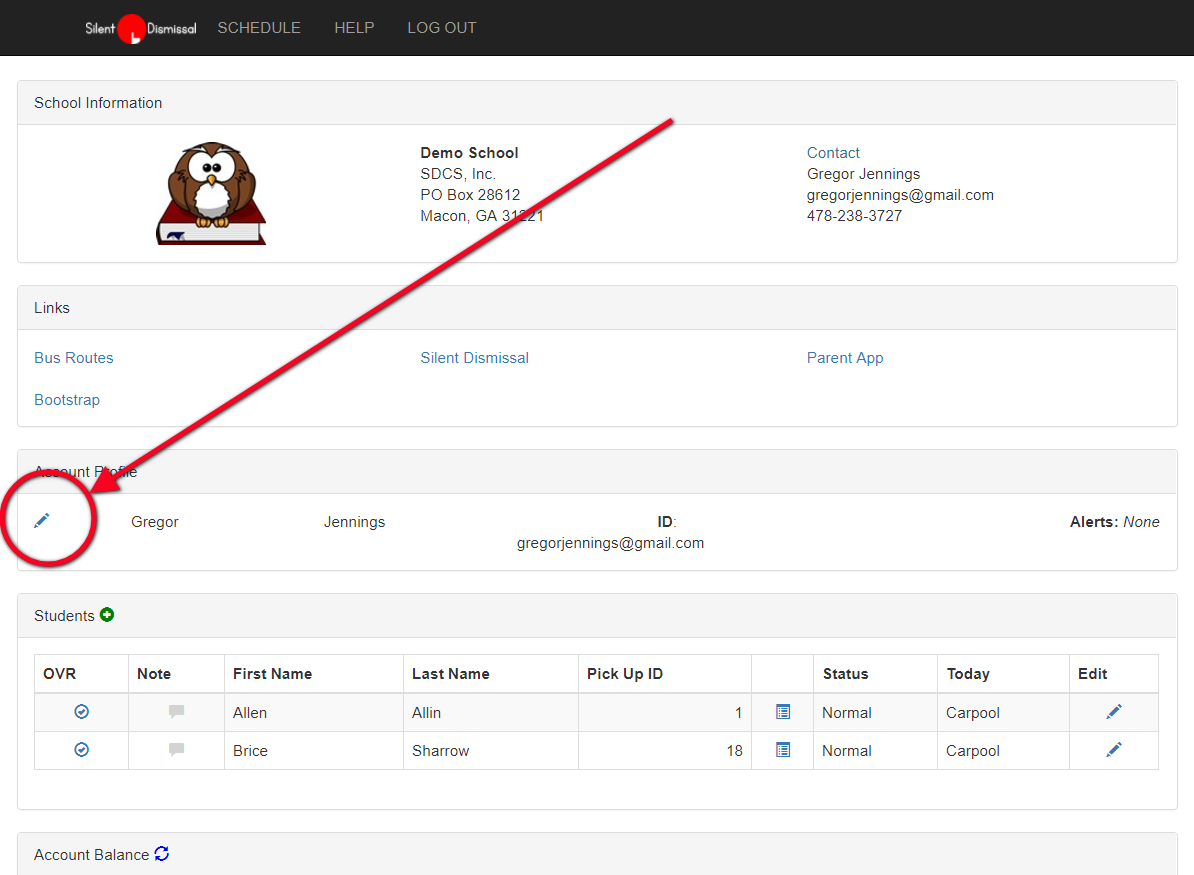Edit Allen Allin with pencil icon
This screenshot has height=875, width=1194.
(1114, 712)
